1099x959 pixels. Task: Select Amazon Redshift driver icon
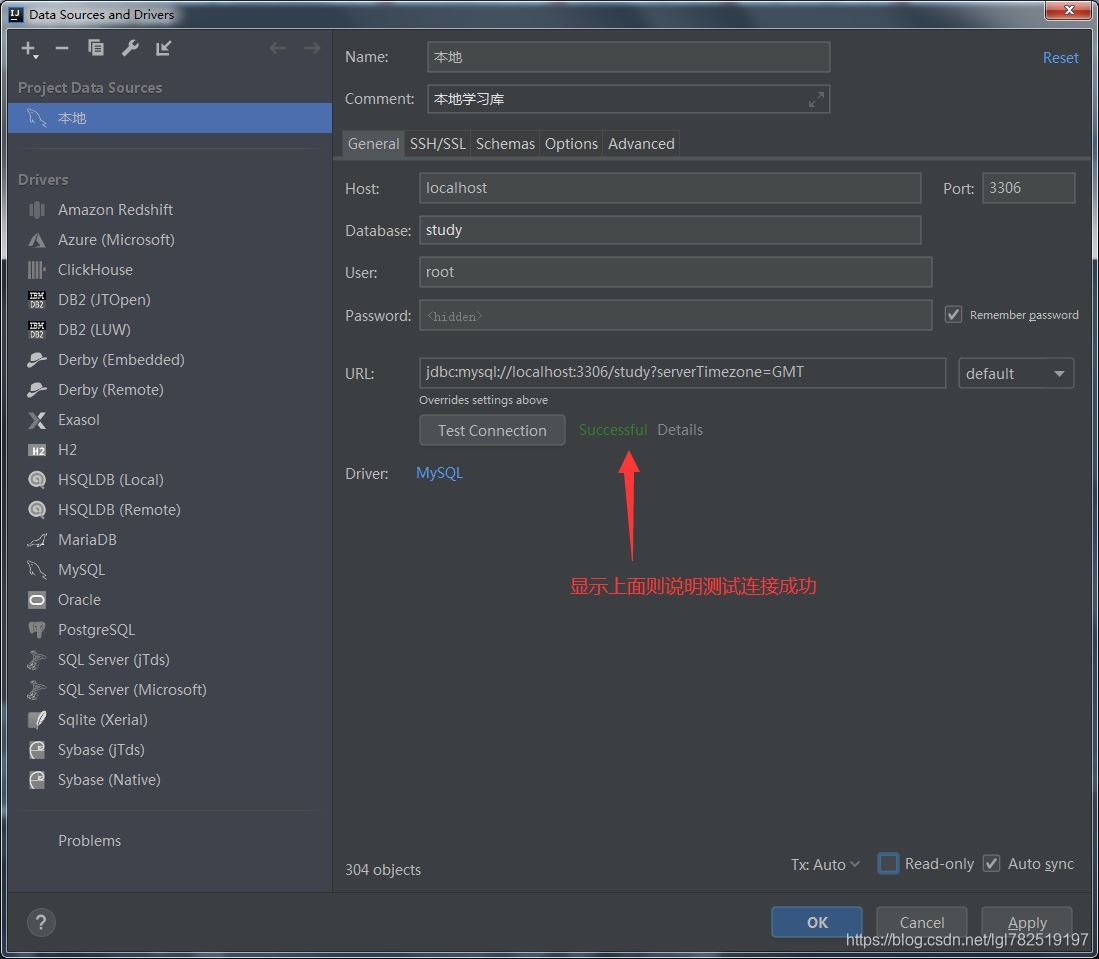[x=36, y=210]
